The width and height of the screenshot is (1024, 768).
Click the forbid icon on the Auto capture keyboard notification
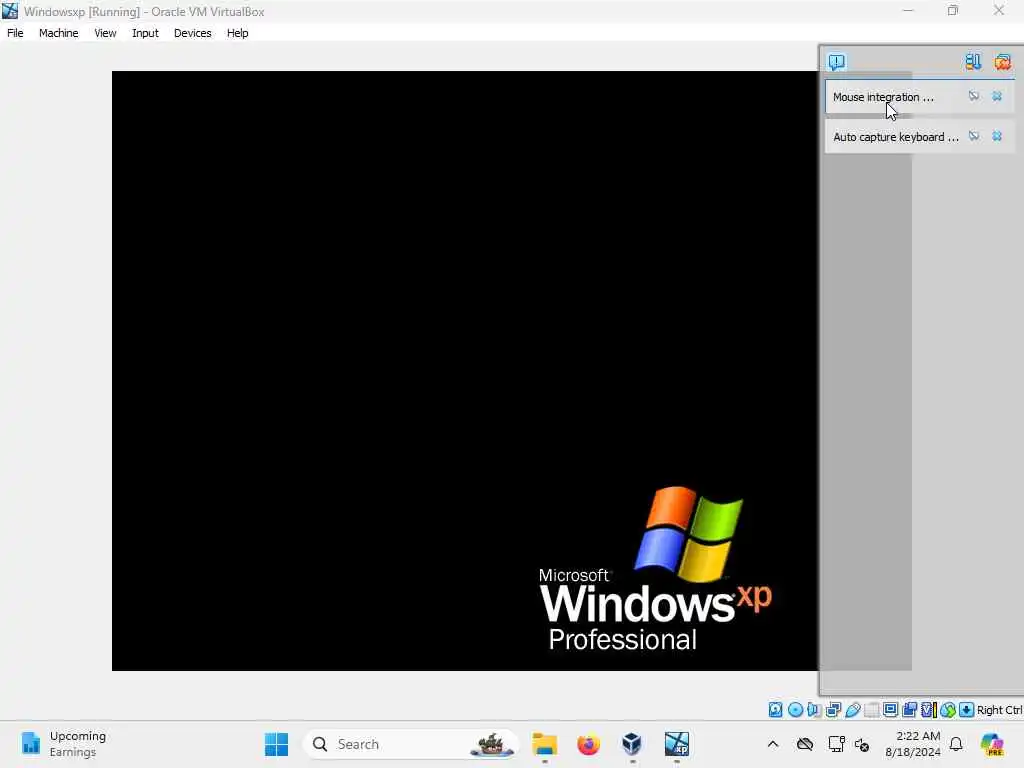pos(974,136)
